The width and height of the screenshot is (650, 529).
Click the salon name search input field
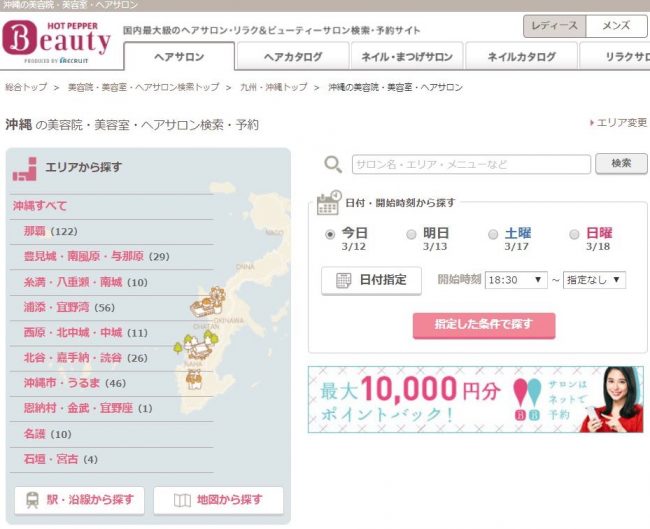pyautogui.click(x=470, y=164)
